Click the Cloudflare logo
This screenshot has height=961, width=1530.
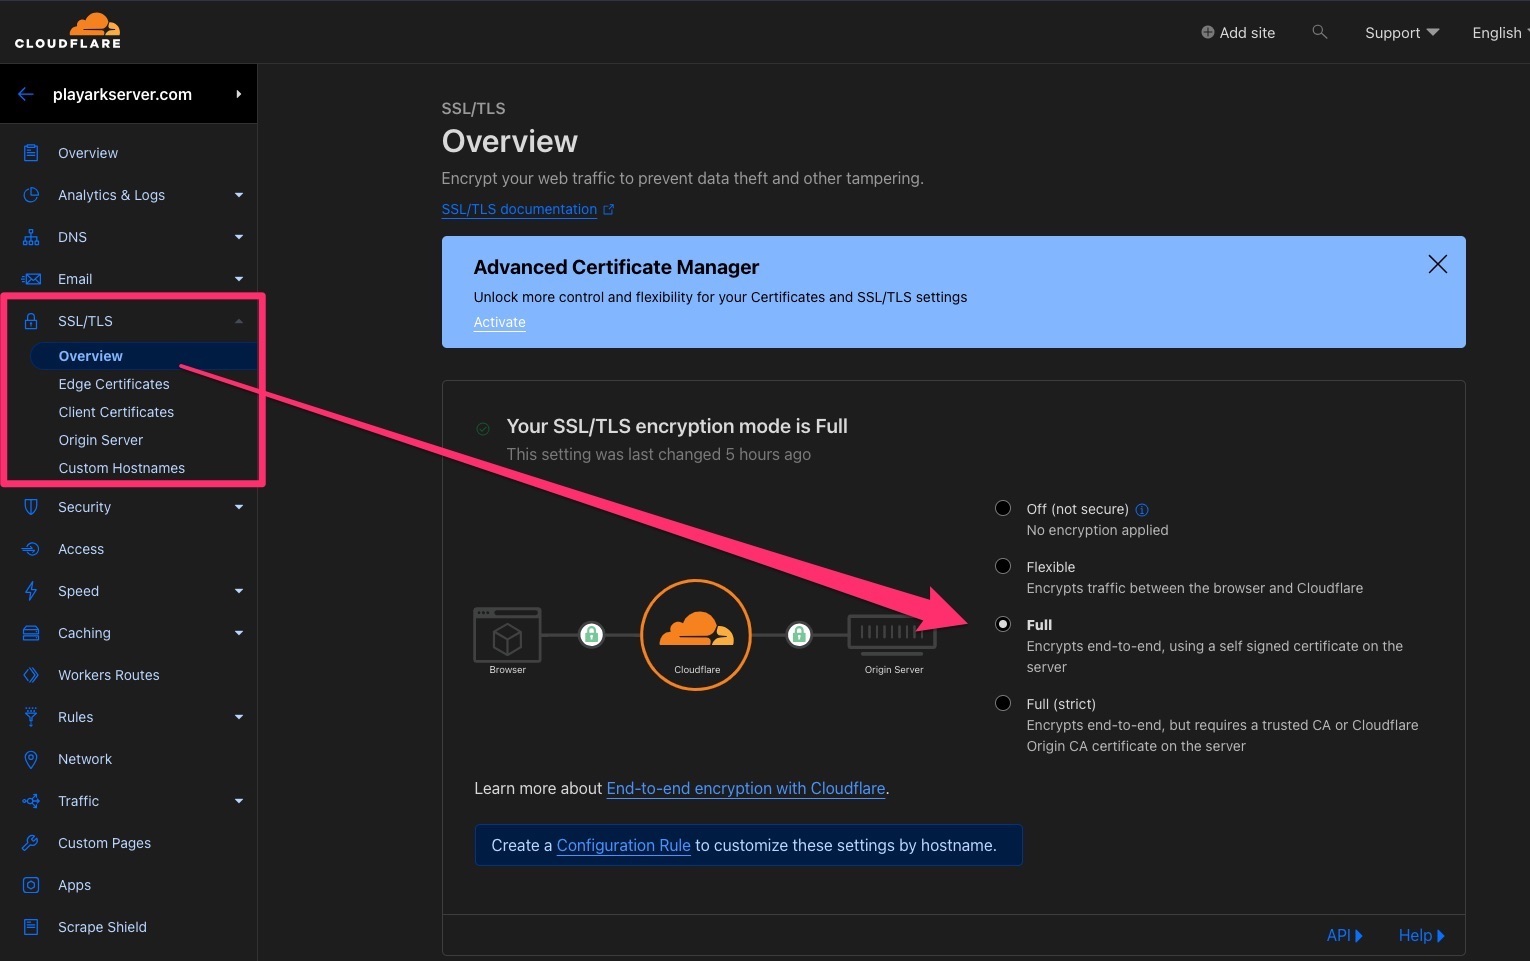(x=67, y=30)
